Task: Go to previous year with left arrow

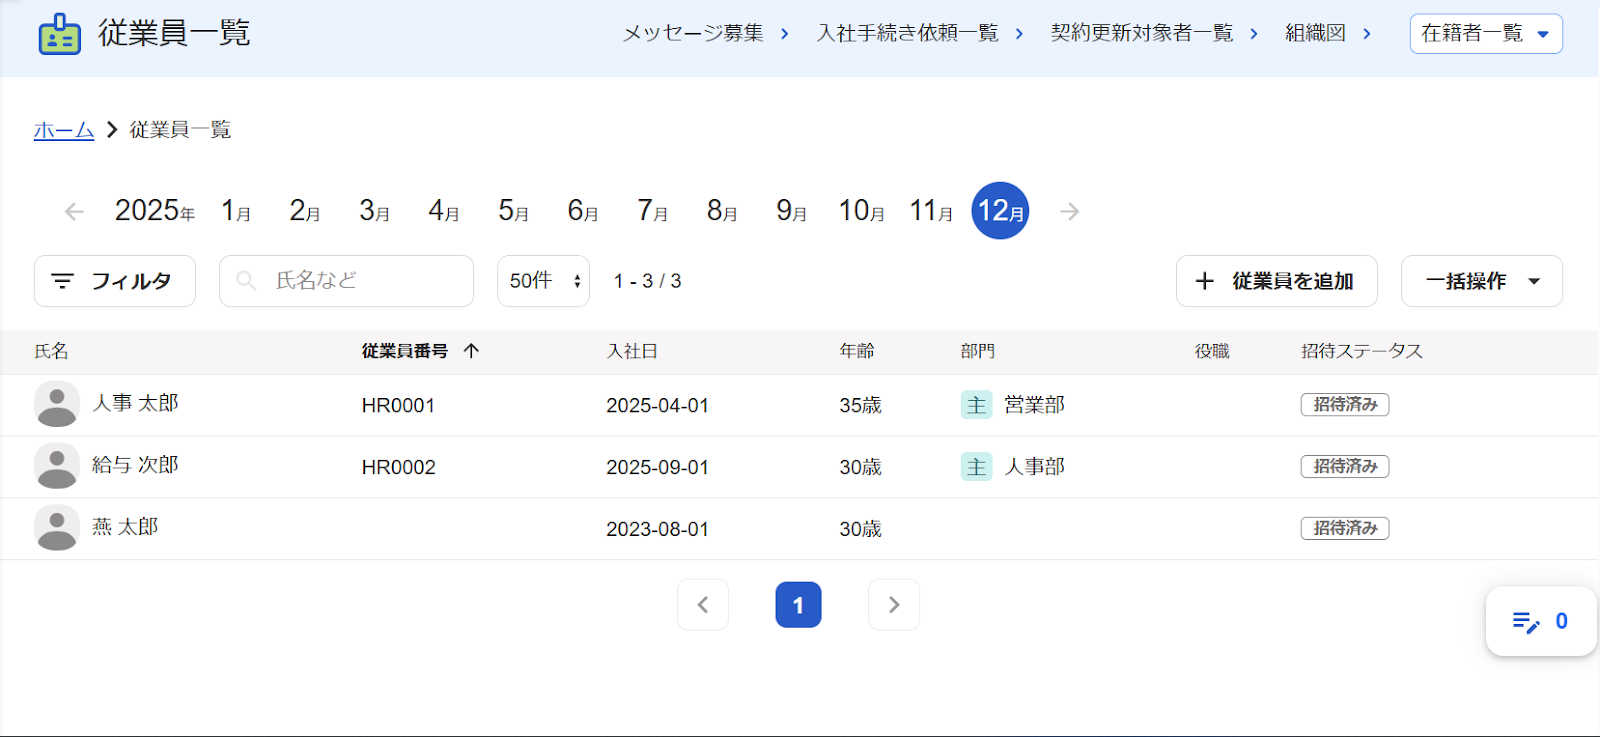Action: [x=74, y=211]
